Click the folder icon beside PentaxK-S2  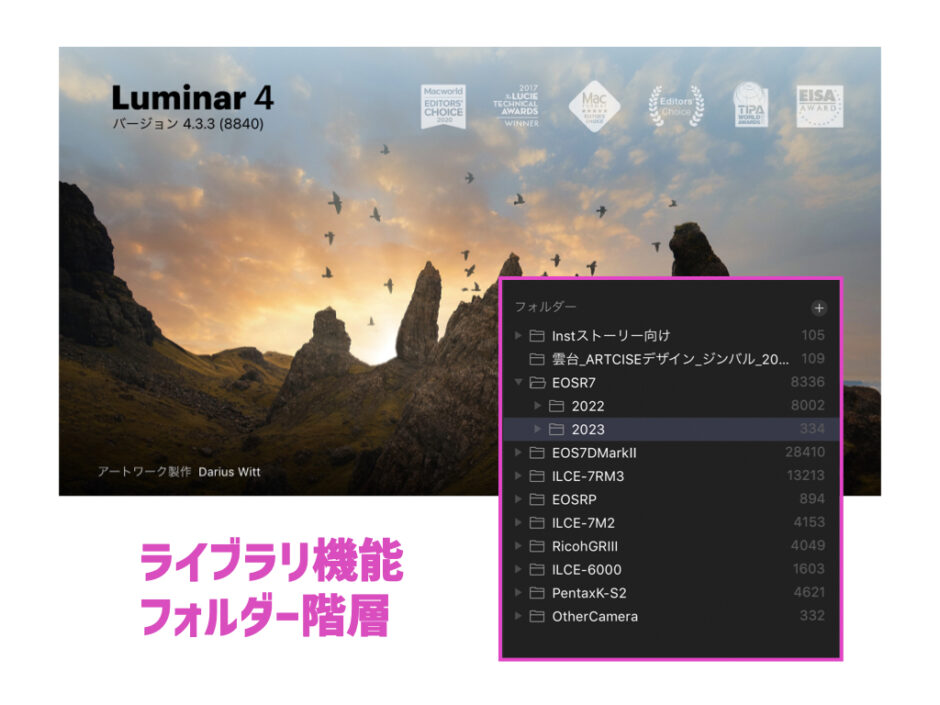tap(537, 593)
